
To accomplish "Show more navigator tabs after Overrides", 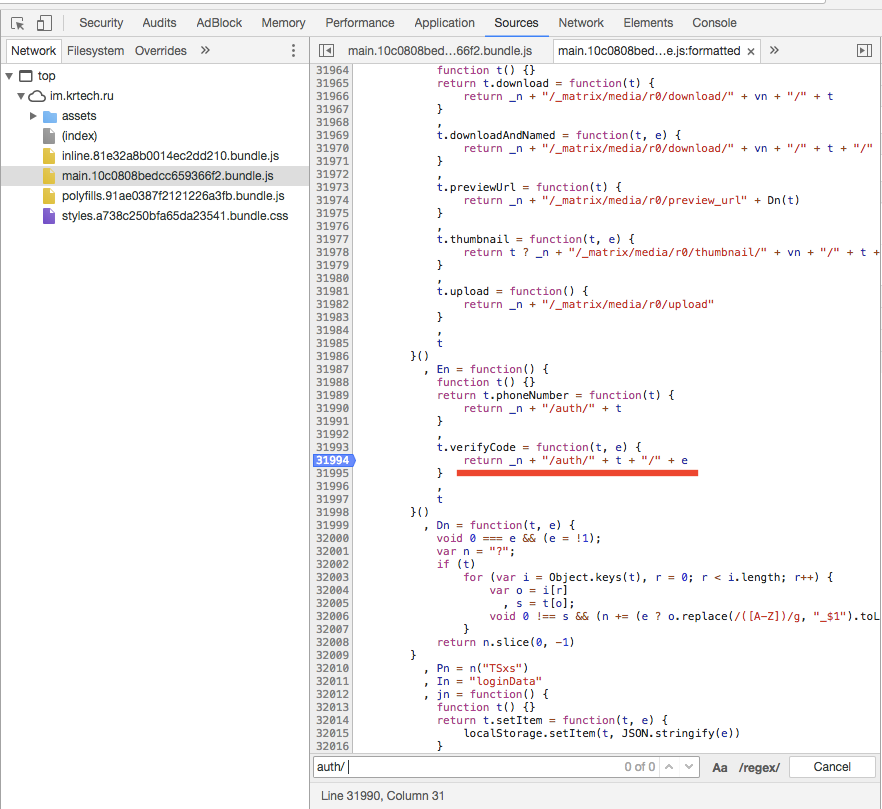I will [x=205, y=51].
